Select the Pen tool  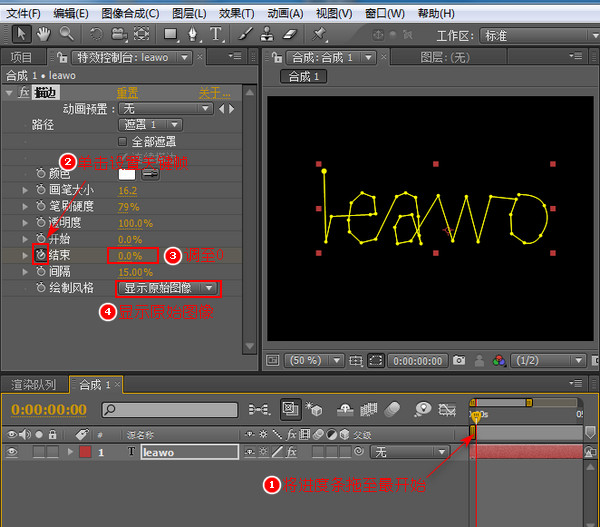(193, 34)
